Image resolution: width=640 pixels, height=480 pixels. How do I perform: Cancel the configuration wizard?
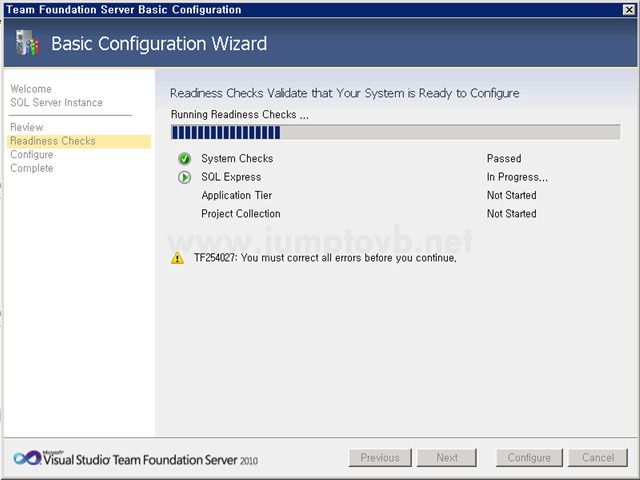[598, 458]
